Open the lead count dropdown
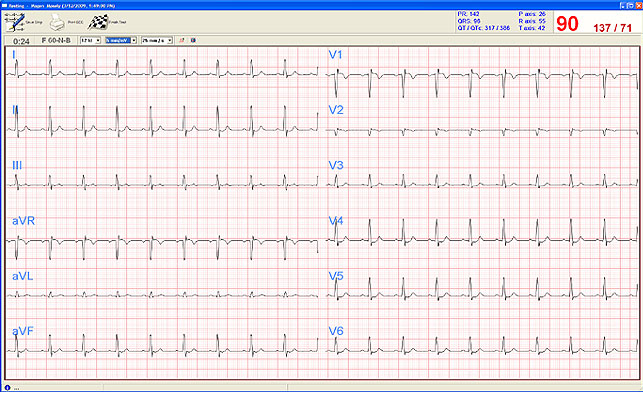643x394 pixels. (90, 41)
